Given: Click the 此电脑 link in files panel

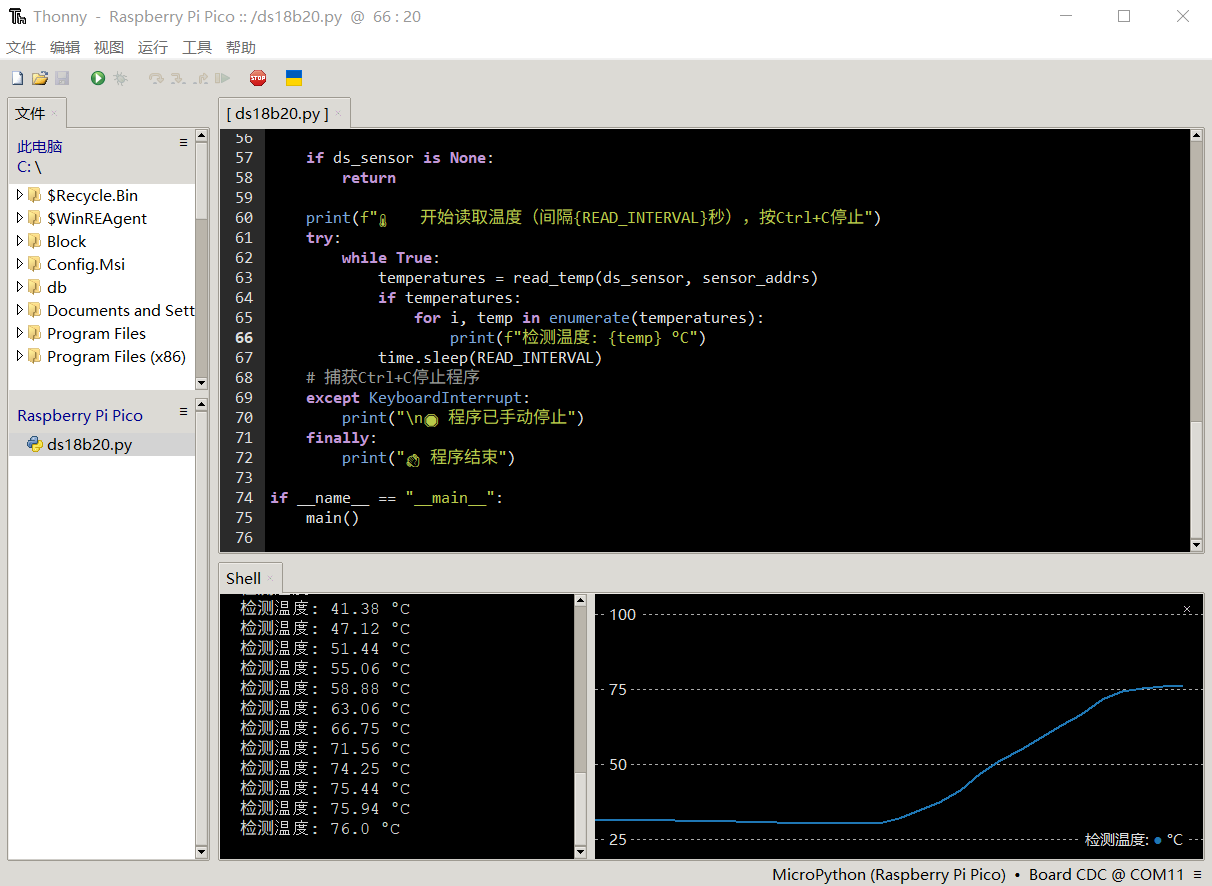Looking at the screenshot, I should [40, 146].
